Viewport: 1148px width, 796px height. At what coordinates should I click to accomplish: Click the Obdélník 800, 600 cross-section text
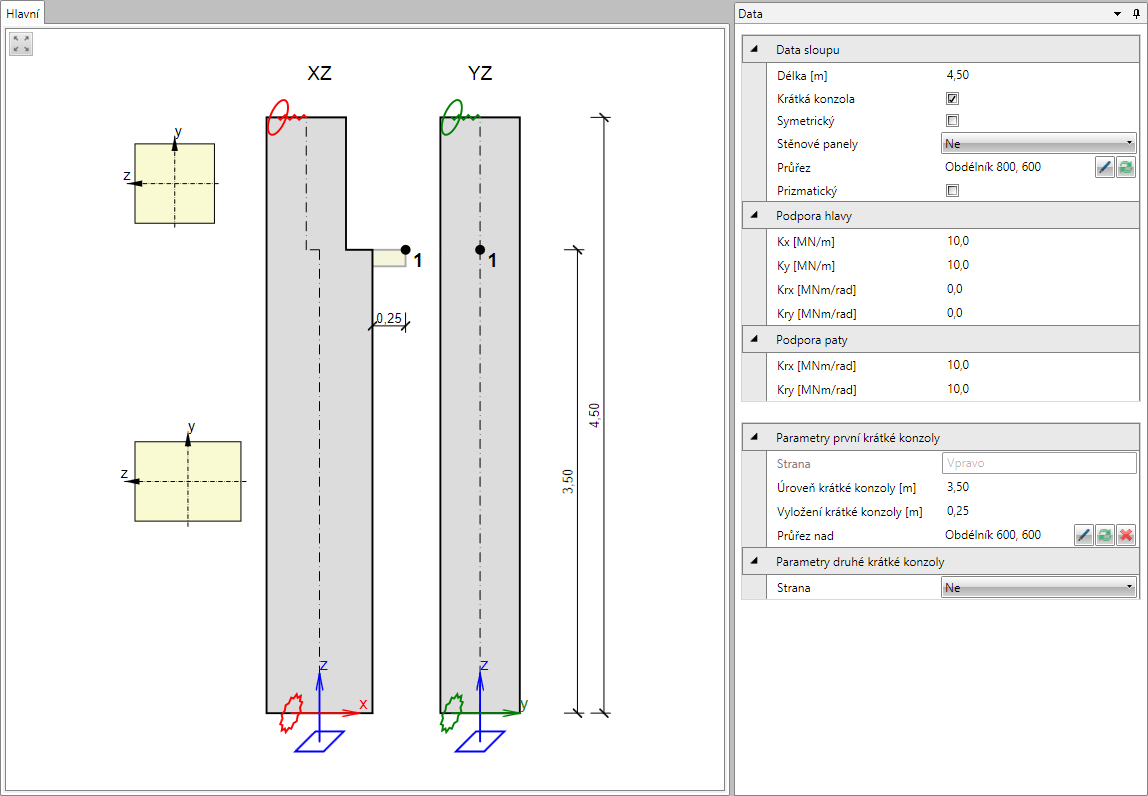tap(993, 167)
